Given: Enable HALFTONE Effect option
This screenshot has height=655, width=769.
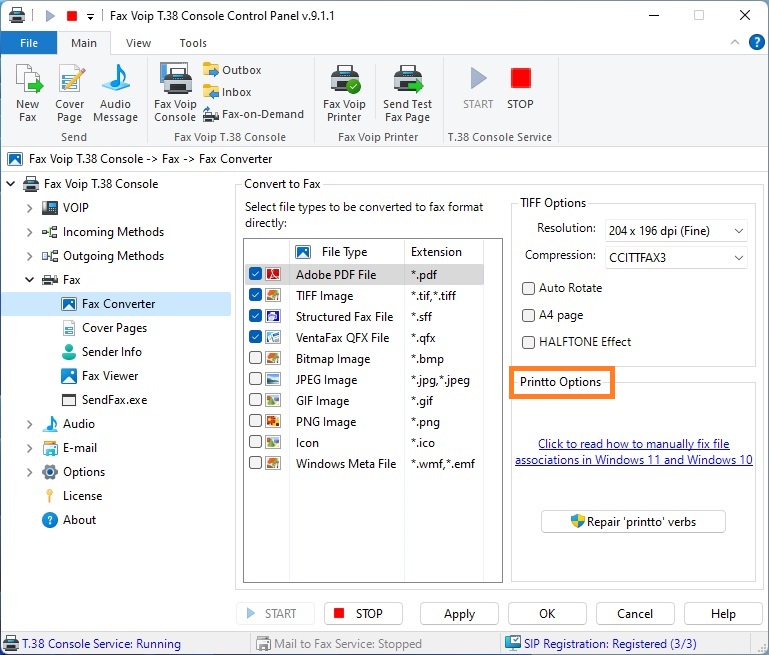Looking at the screenshot, I should tap(528, 342).
